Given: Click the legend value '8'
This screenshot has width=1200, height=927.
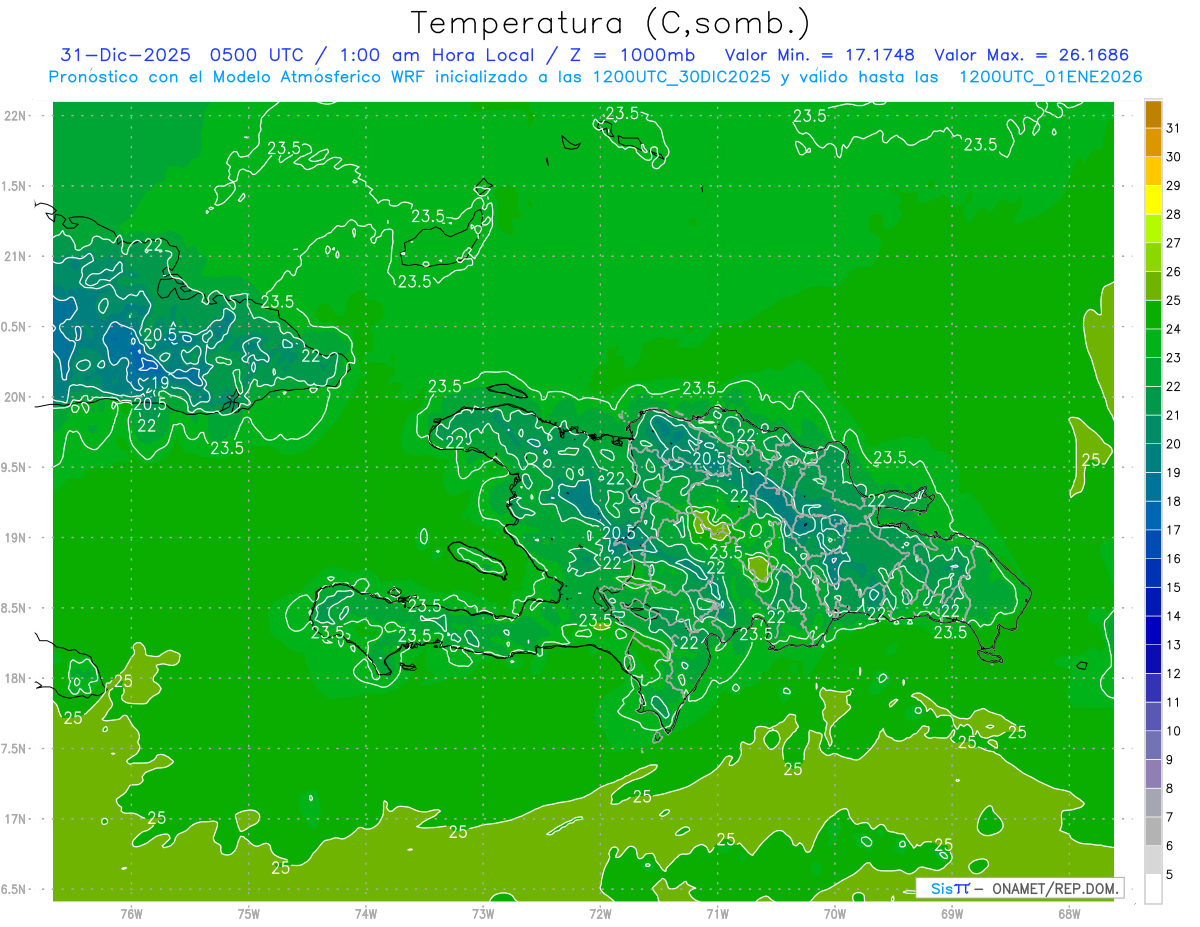Looking at the screenshot, I should point(1170,788).
